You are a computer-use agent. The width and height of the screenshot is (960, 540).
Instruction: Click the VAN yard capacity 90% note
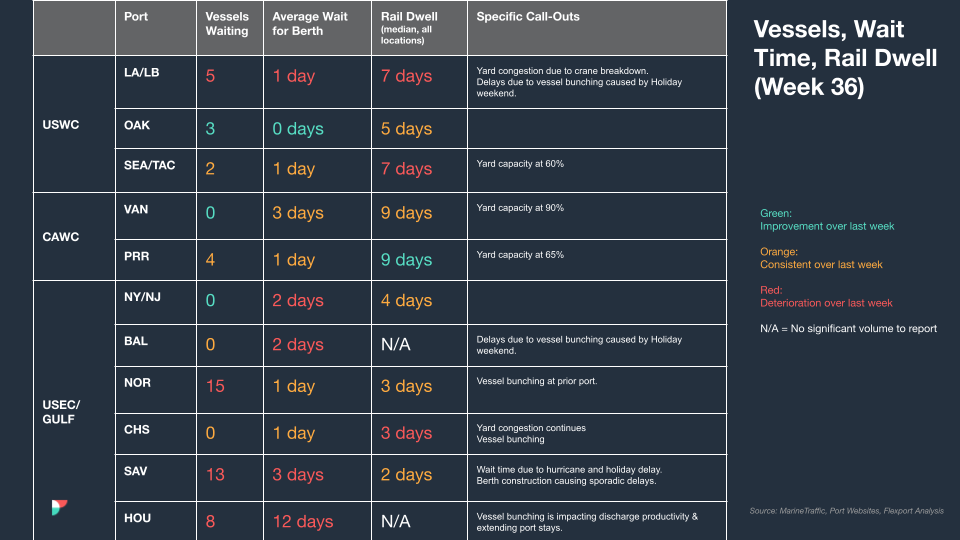[x=520, y=208]
